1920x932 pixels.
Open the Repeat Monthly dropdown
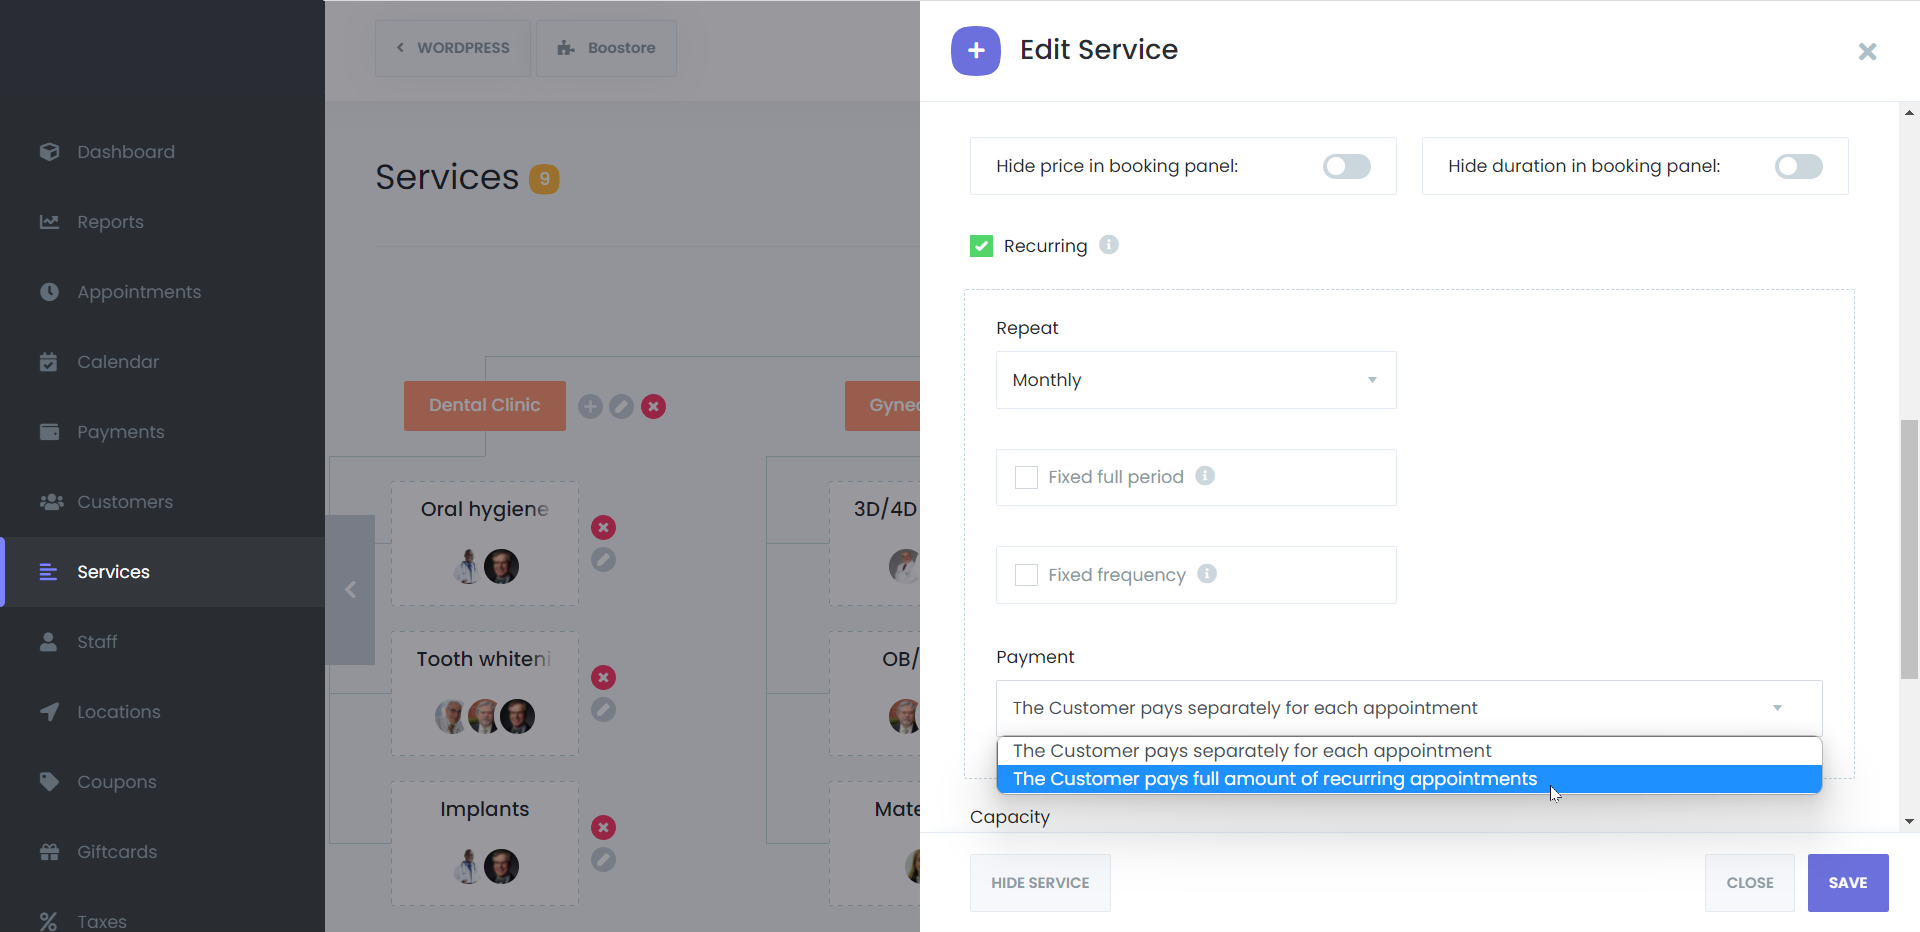coord(1195,380)
